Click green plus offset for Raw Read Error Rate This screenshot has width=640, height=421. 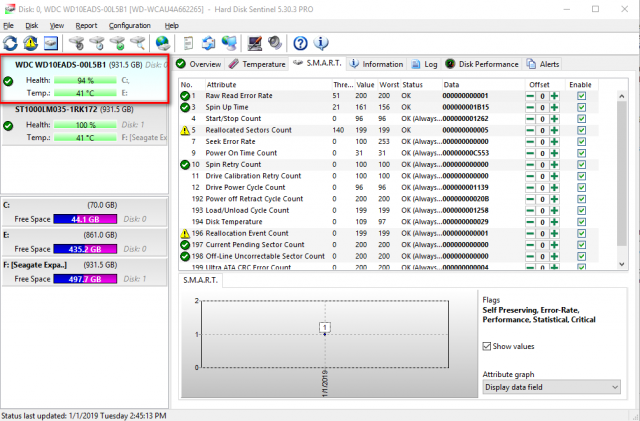coord(553,95)
